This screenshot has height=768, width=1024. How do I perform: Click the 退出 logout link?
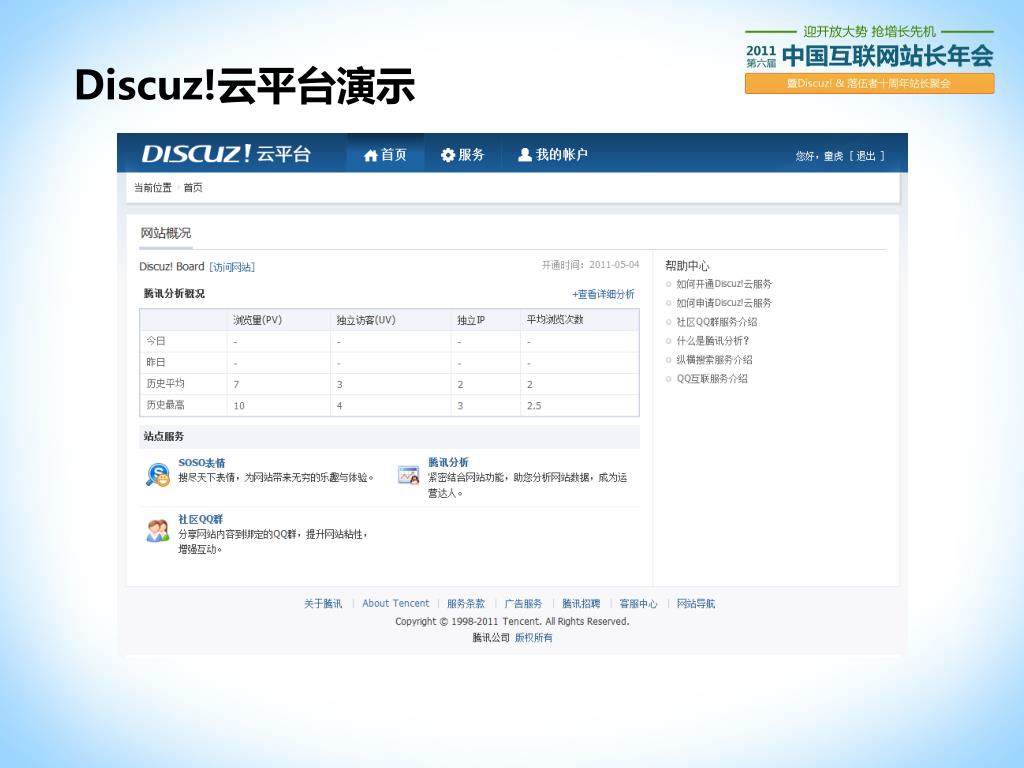point(865,156)
